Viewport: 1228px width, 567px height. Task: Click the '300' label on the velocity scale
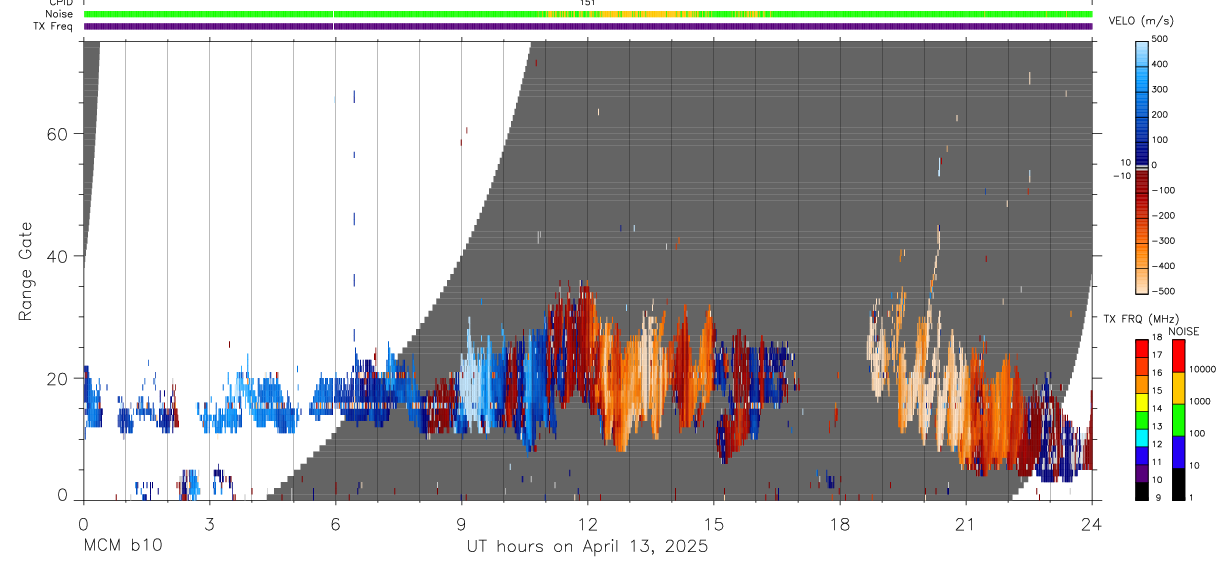click(x=1160, y=89)
